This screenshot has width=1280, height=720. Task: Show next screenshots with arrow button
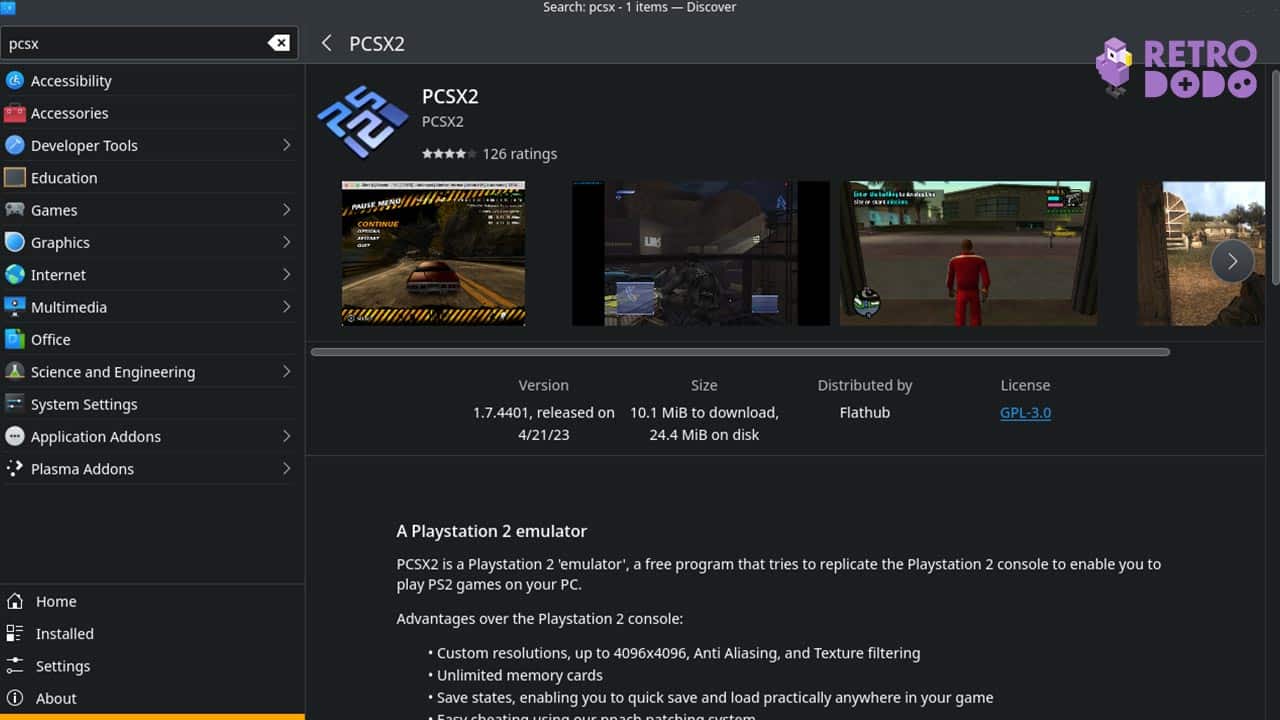tap(1232, 261)
